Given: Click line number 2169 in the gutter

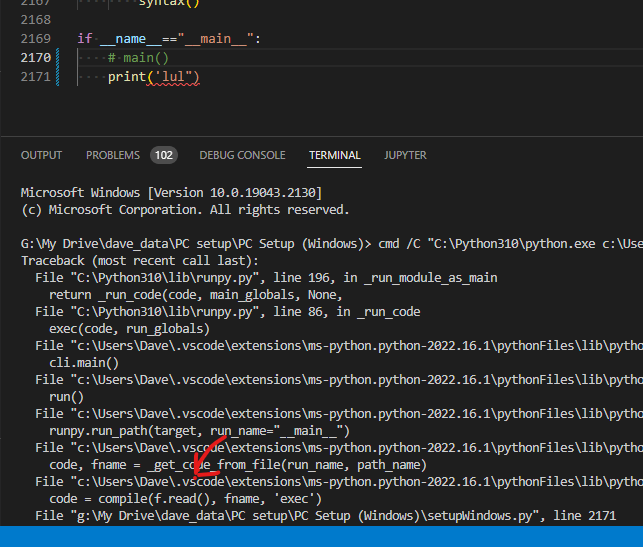Looking at the screenshot, I should [36, 39].
